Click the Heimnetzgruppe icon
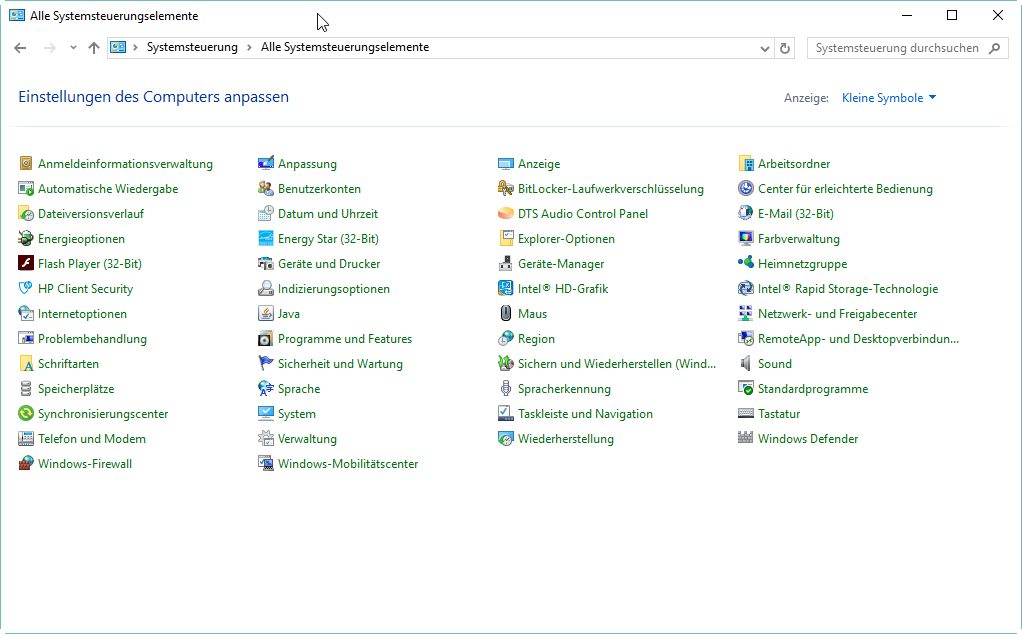1022x634 pixels. (746, 264)
